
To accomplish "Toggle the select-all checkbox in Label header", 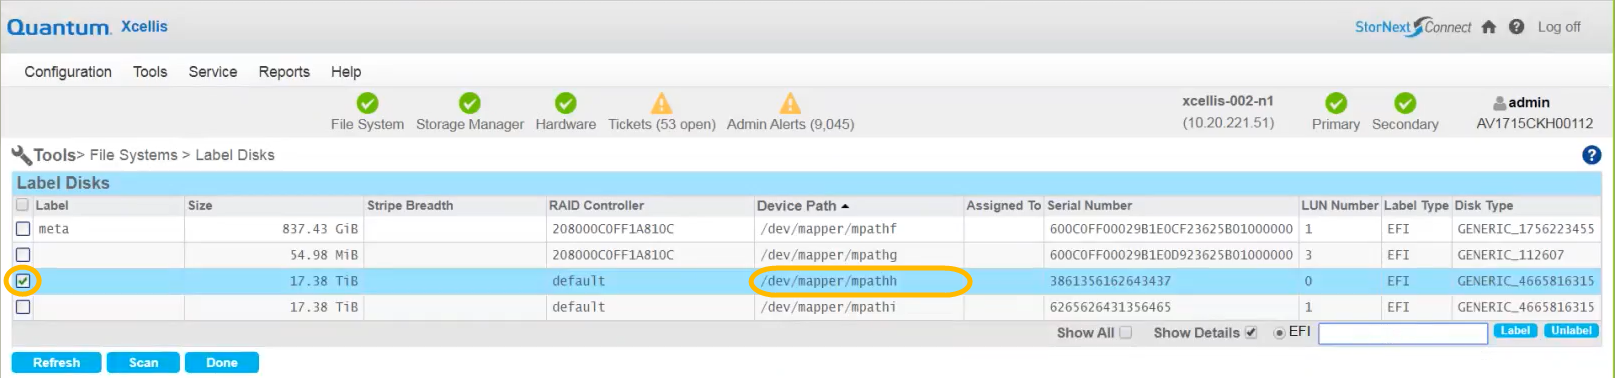I will tap(23, 205).
